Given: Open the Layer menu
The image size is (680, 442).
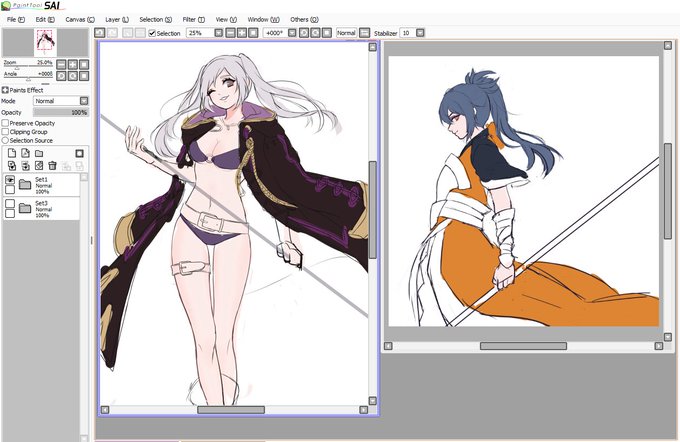Looking at the screenshot, I should (117, 20).
